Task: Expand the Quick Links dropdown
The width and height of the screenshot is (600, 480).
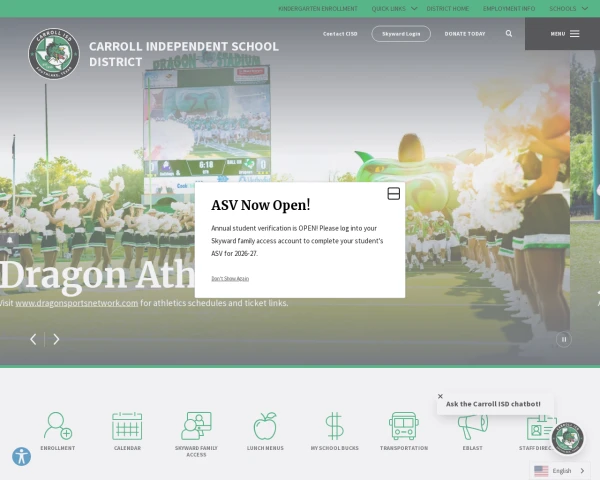Action: [394, 8]
